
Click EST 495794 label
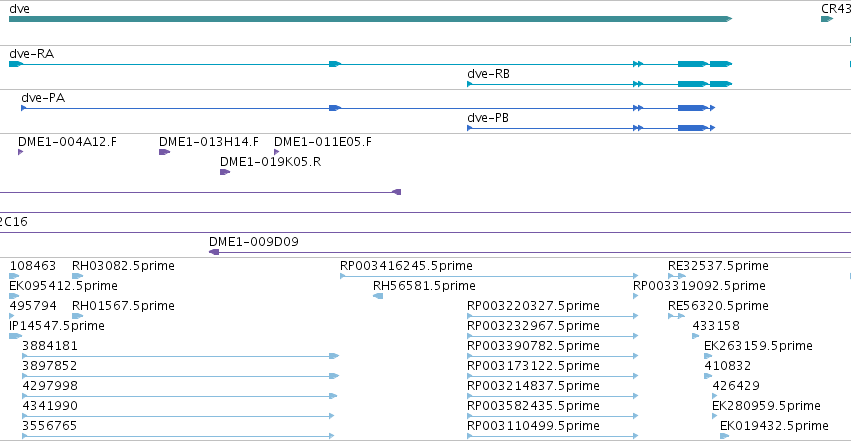(33, 306)
